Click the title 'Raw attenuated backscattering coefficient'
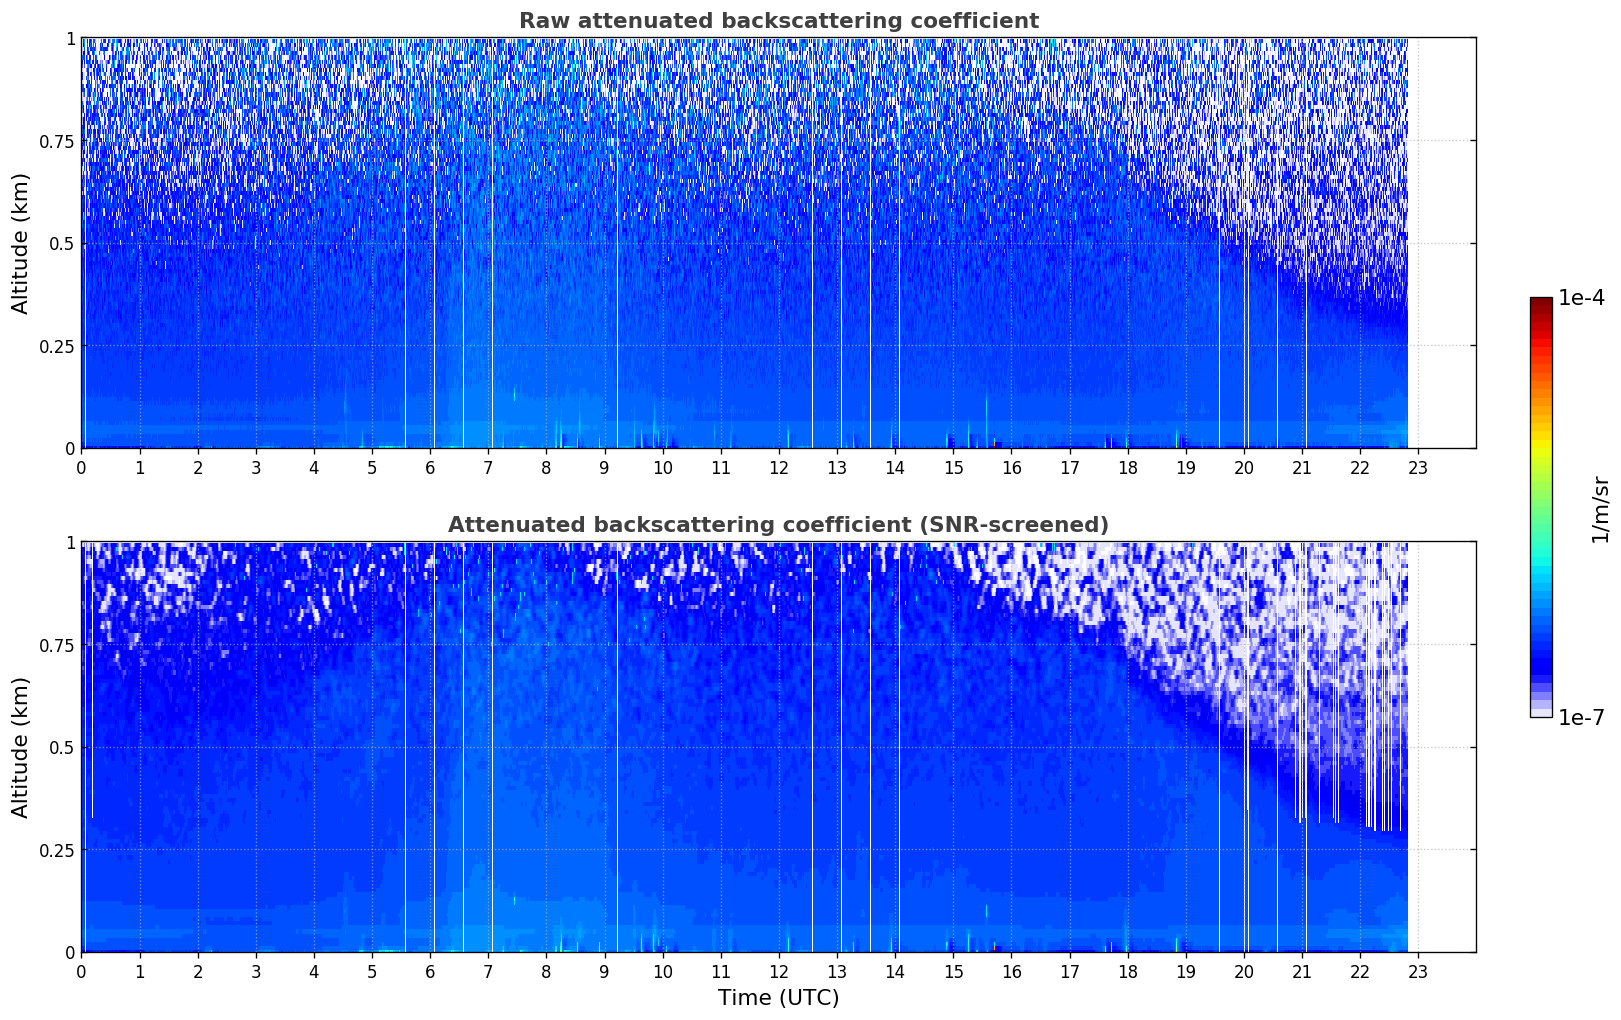The height and width of the screenshot is (1020, 1621). [x=778, y=21]
